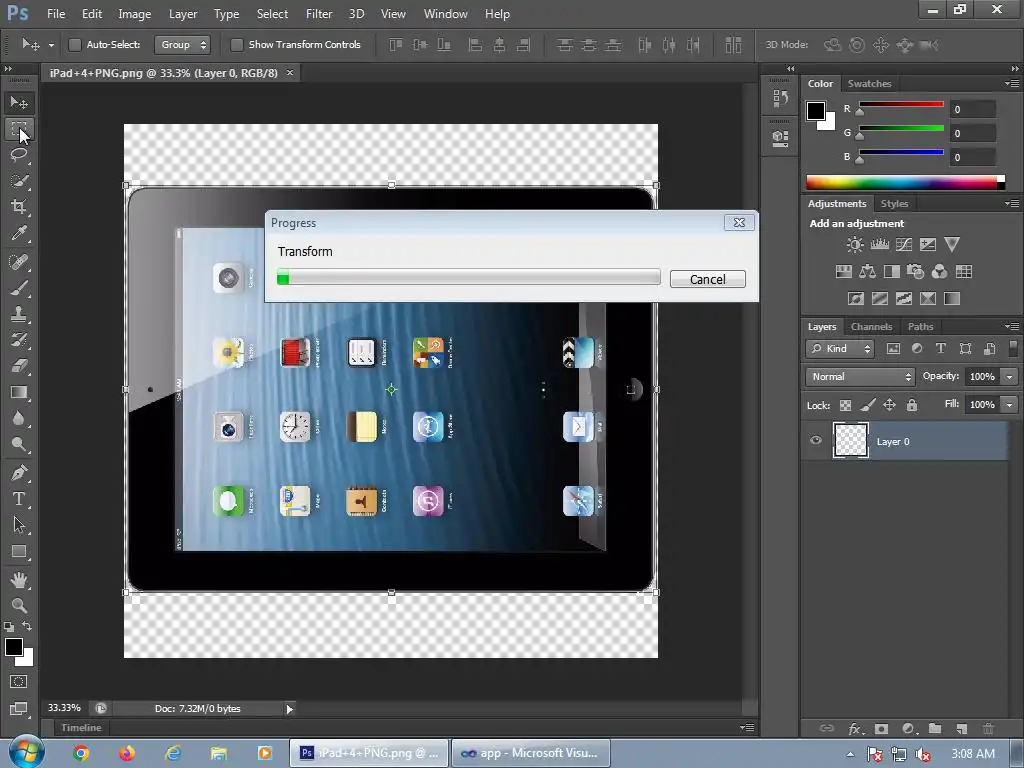This screenshot has width=1024, height=768.
Task: Toggle Lock image pixels brush icon
Action: [867, 406]
